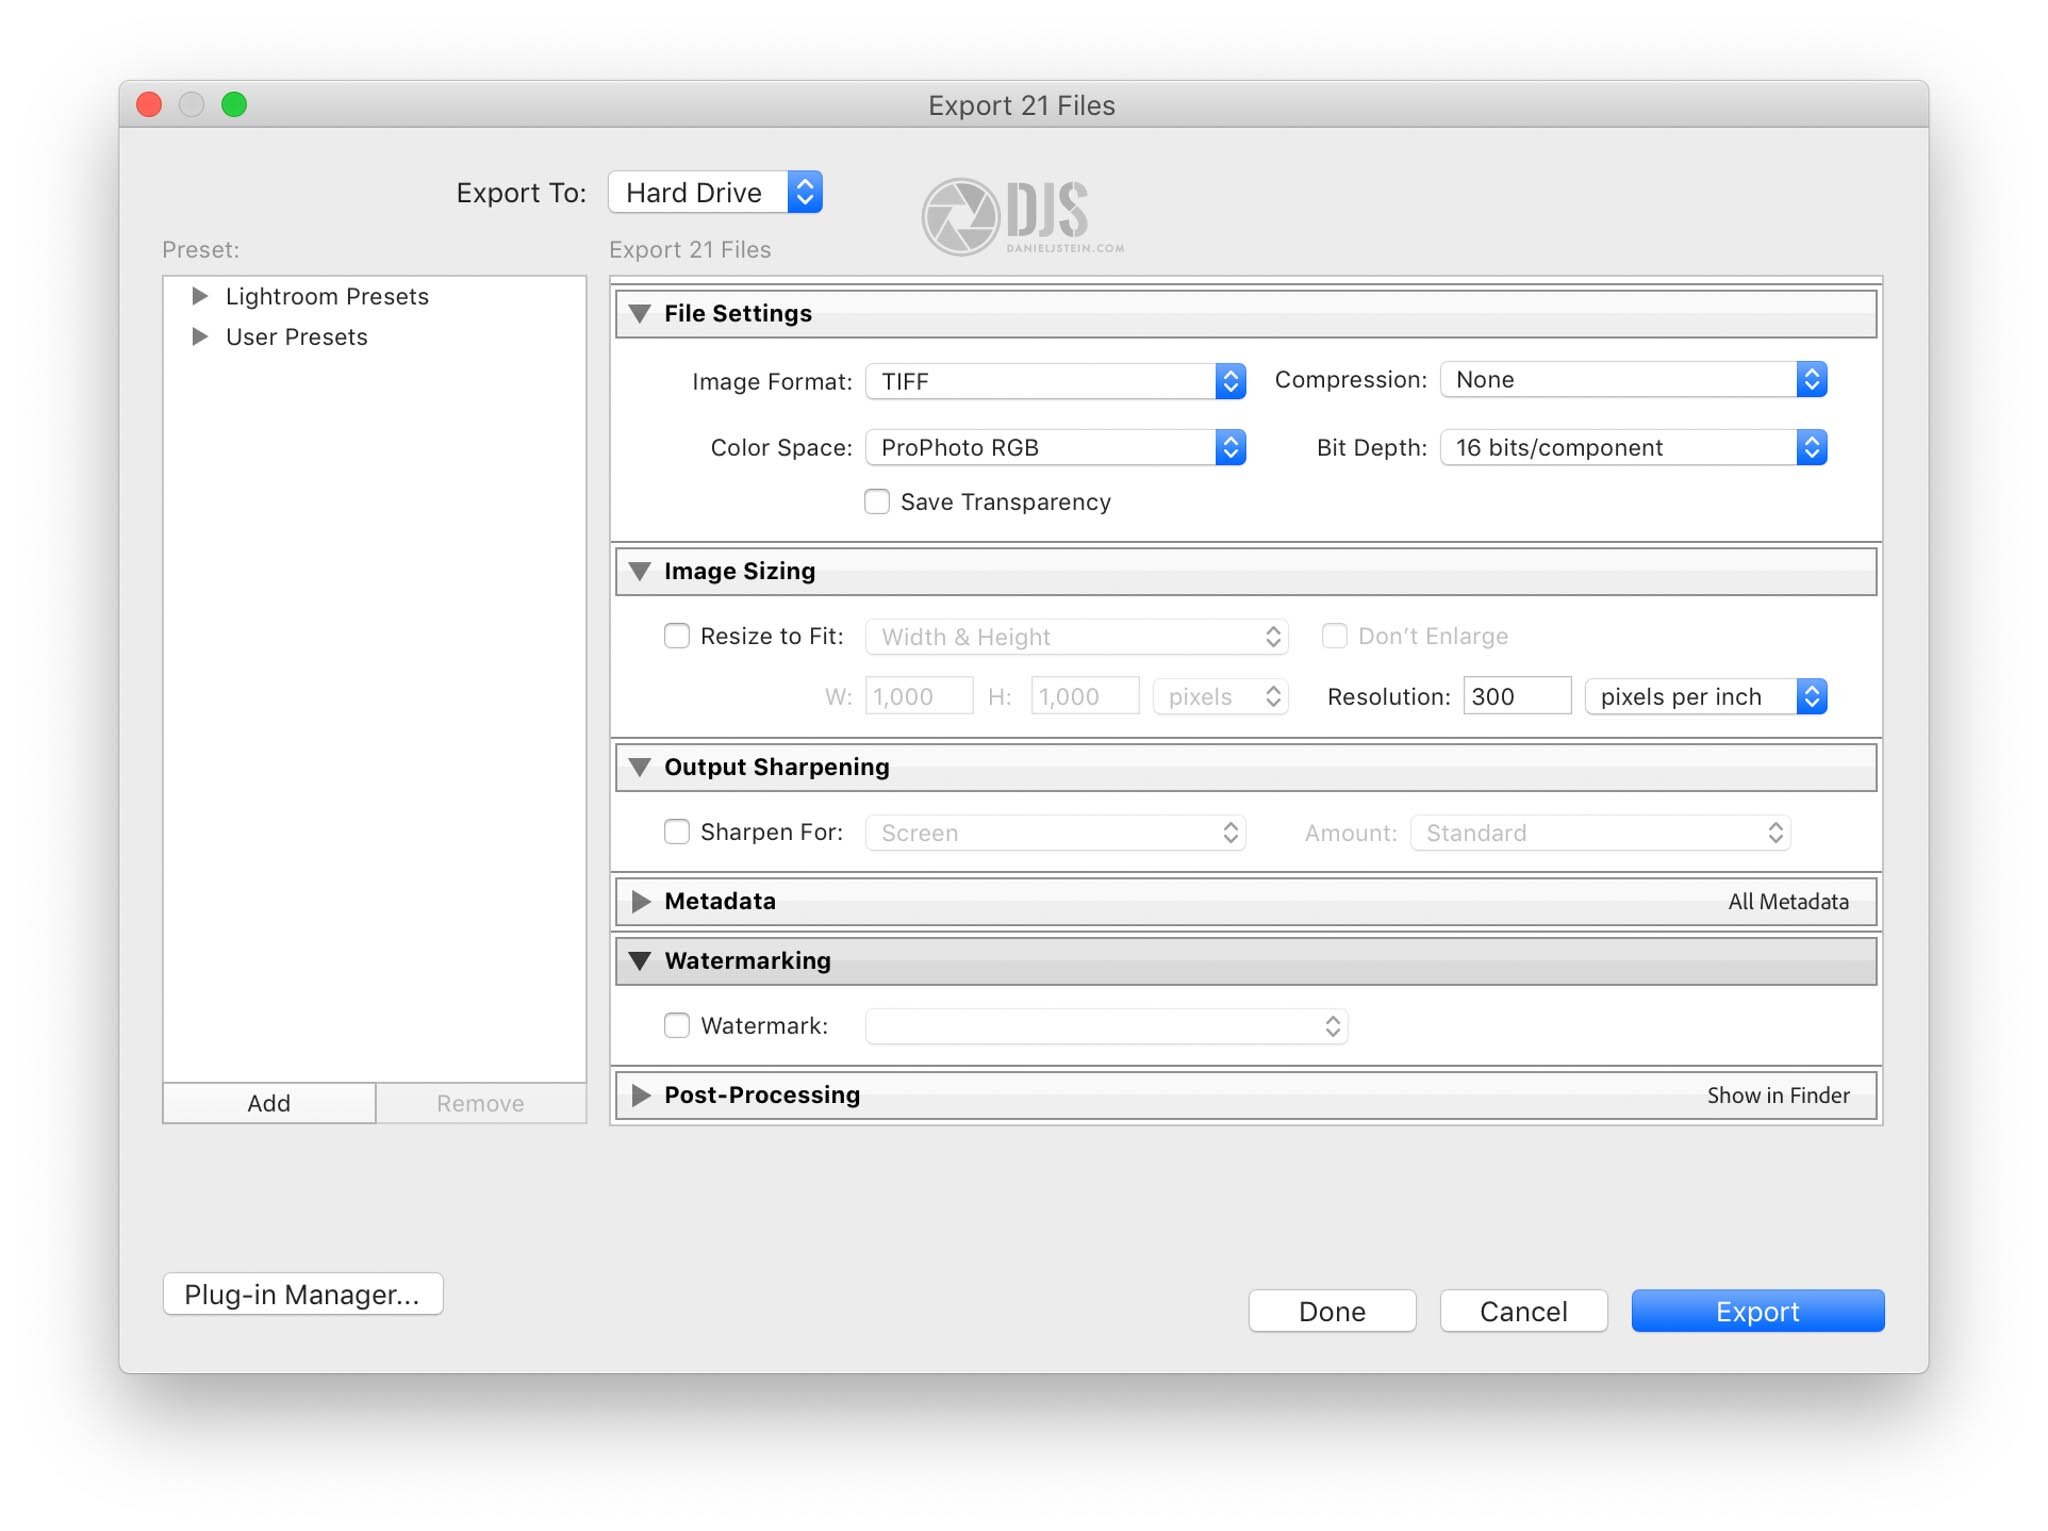Click the green zoom window button
The width and height of the screenshot is (2048, 1531).
click(234, 104)
